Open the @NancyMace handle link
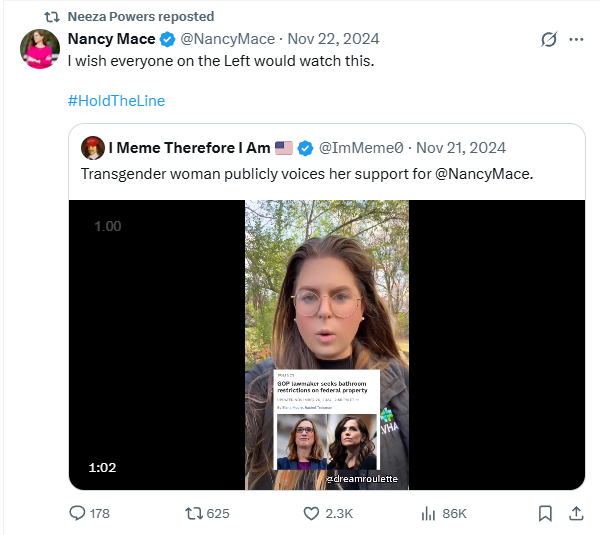The height and width of the screenshot is (535, 600). [x=227, y=39]
